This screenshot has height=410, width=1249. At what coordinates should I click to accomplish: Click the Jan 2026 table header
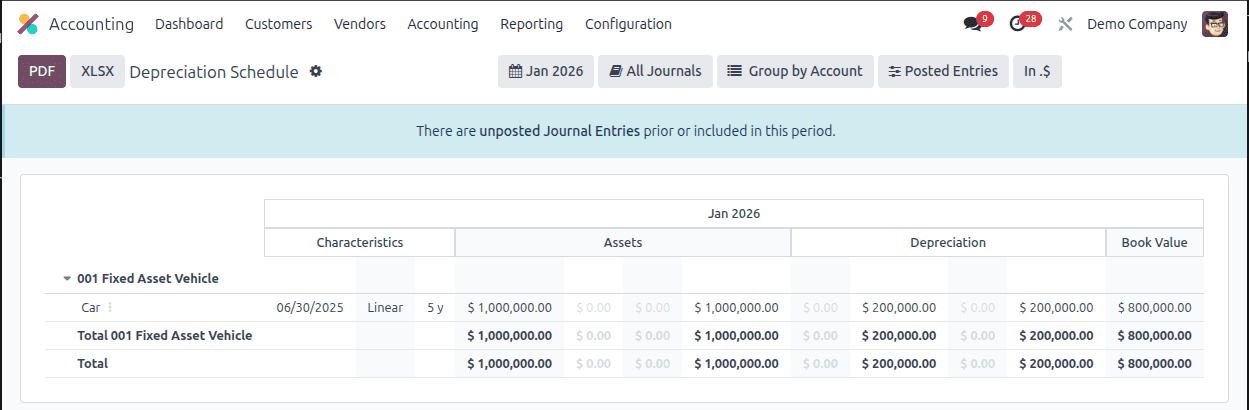(734, 214)
